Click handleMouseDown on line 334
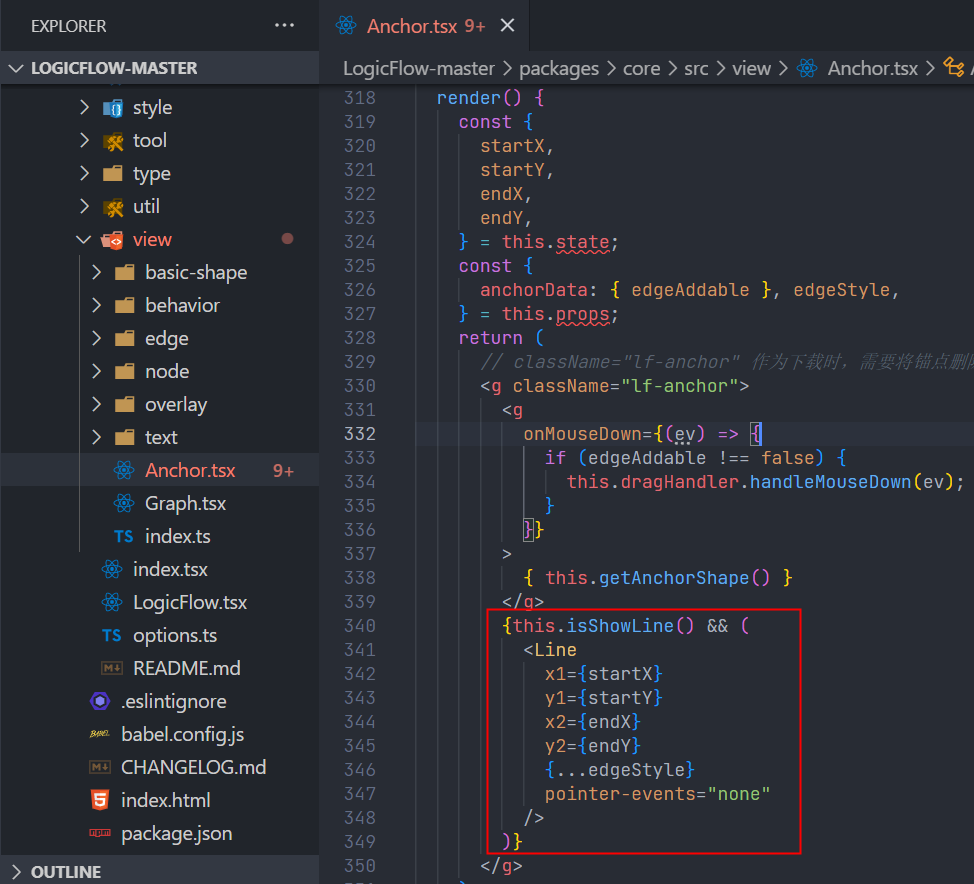The height and width of the screenshot is (884, 974). pos(831,481)
